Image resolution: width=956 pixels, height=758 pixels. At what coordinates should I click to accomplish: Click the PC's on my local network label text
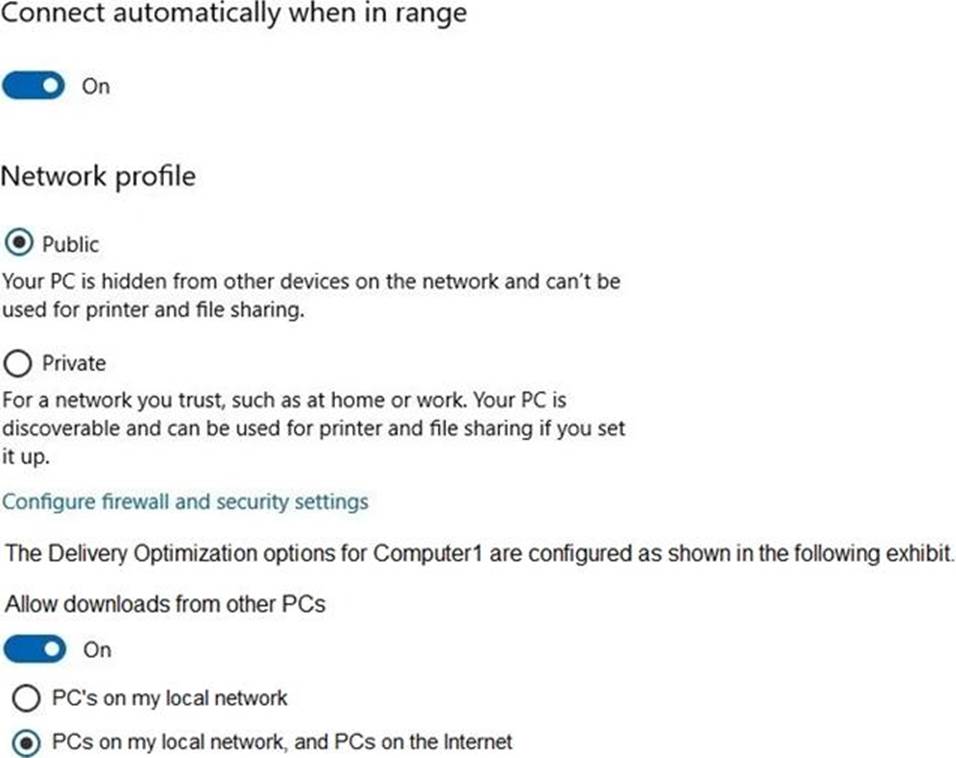tap(169, 697)
